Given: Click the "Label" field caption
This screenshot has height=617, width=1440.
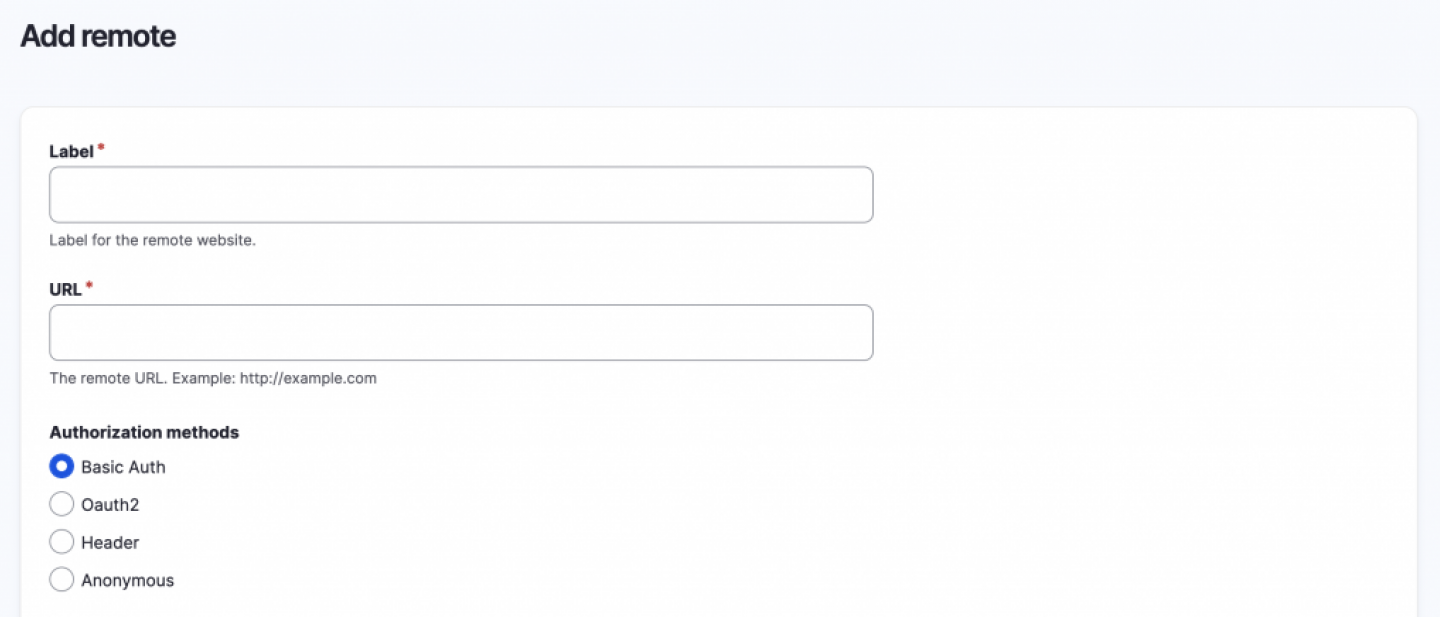Looking at the screenshot, I should (x=71, y=152).
